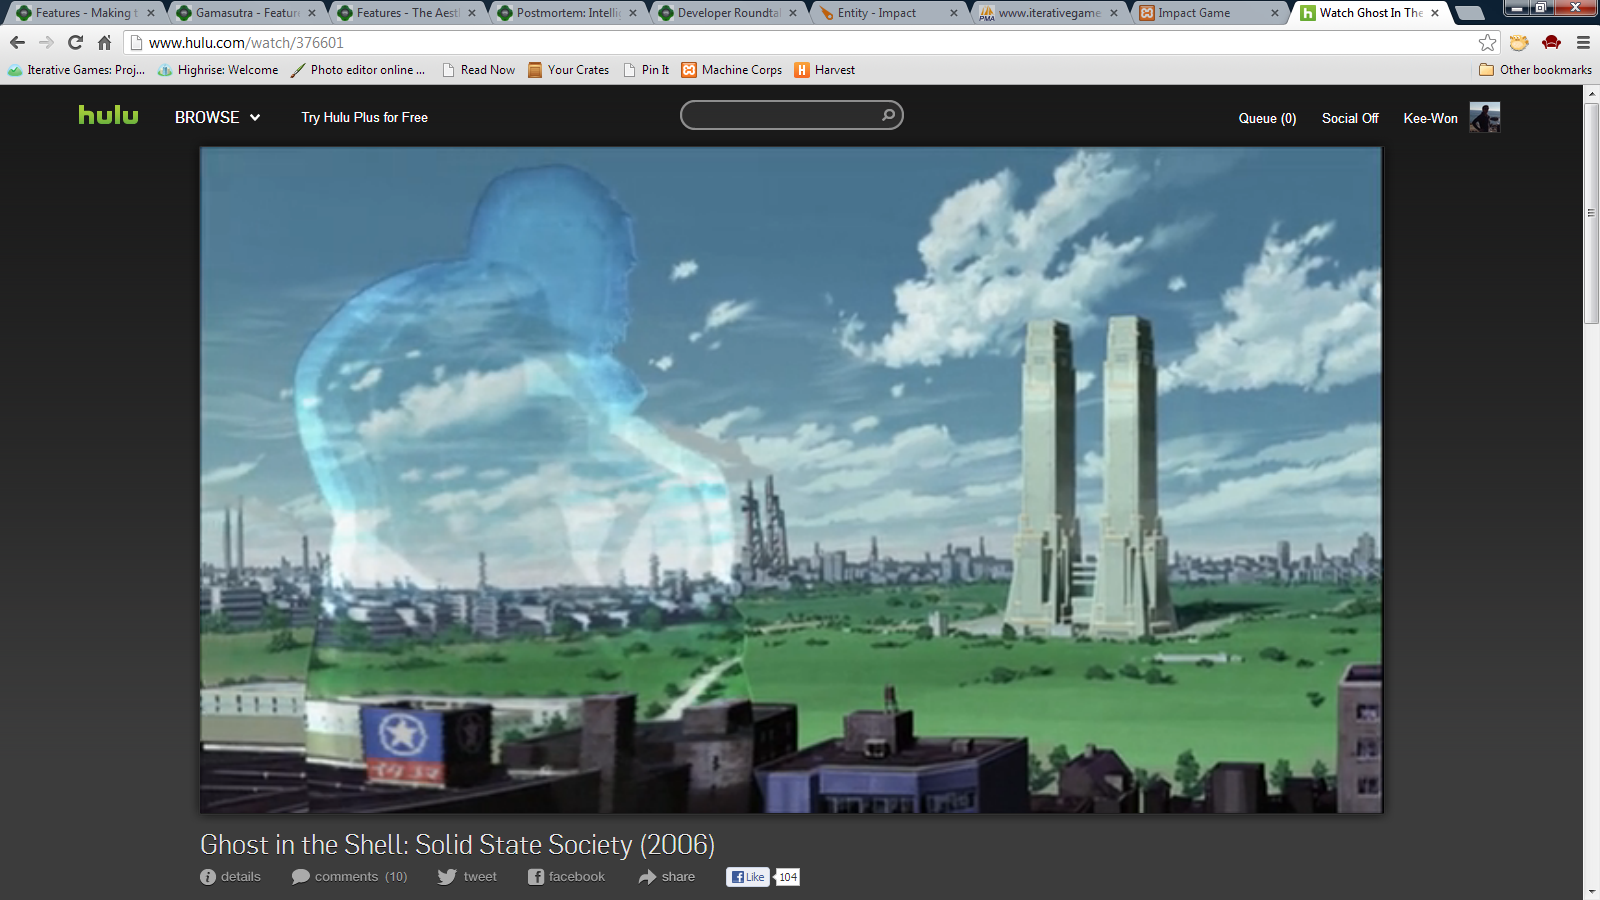
Task: Switch to Impact Game tab
Action: pos(1208,13)
